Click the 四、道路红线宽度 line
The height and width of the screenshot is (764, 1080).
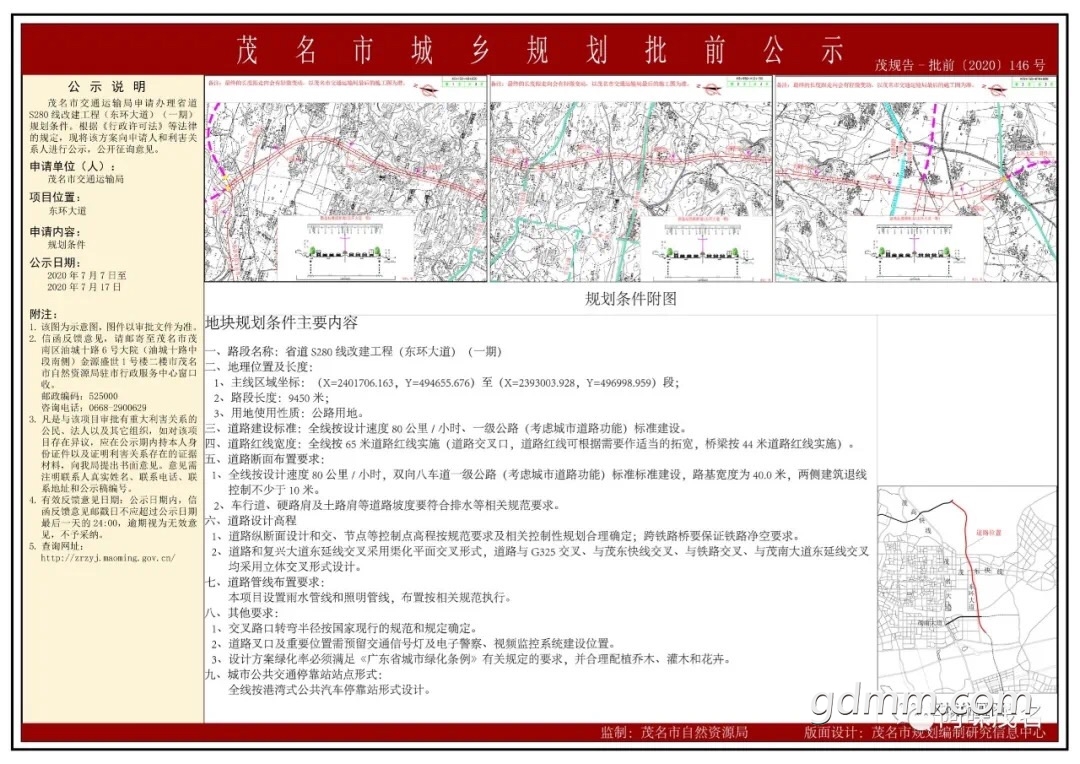click(530, 444)
